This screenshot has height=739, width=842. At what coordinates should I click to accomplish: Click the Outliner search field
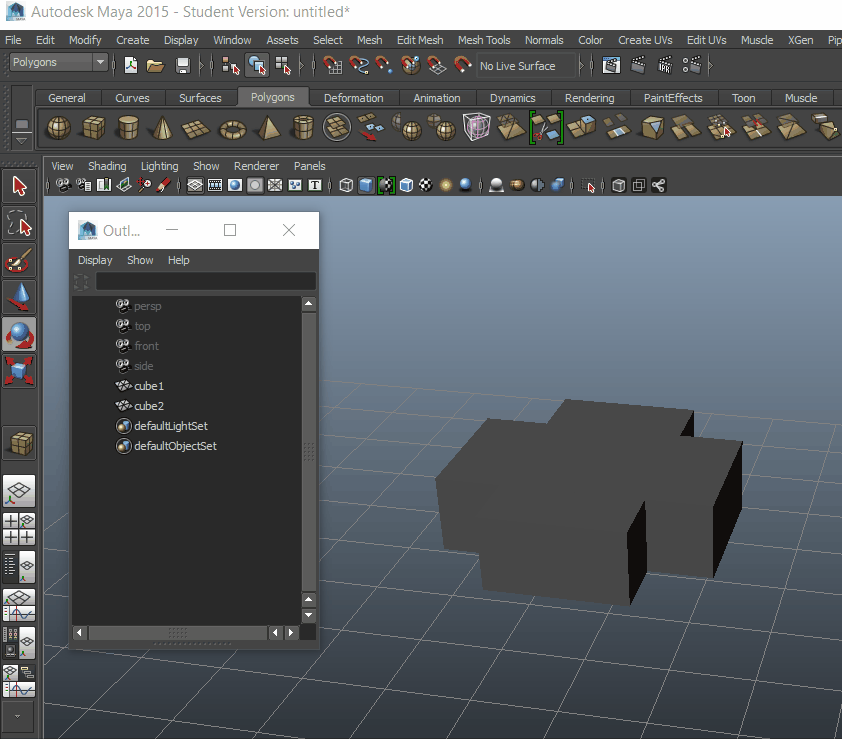pos(206,281)
